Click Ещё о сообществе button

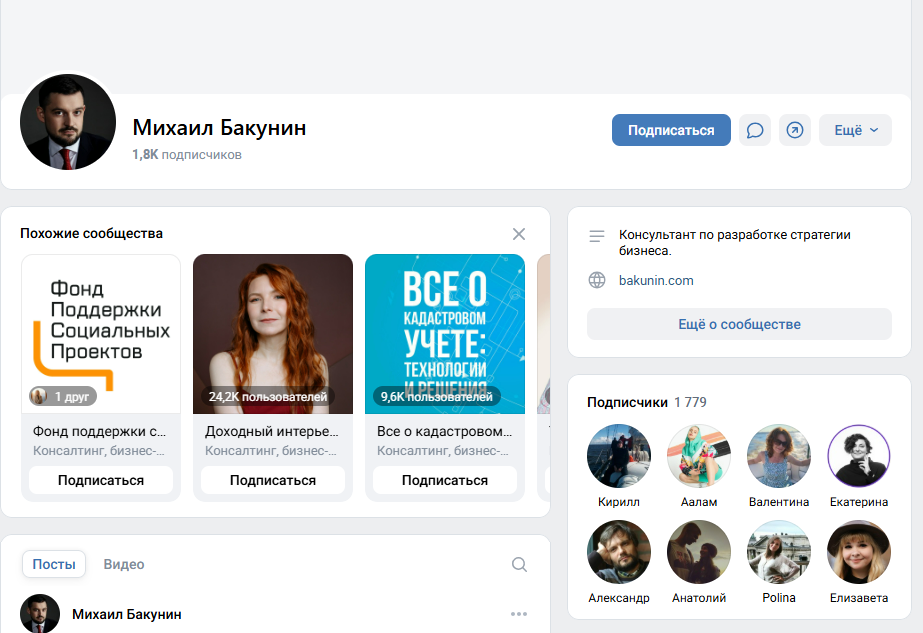739,324
